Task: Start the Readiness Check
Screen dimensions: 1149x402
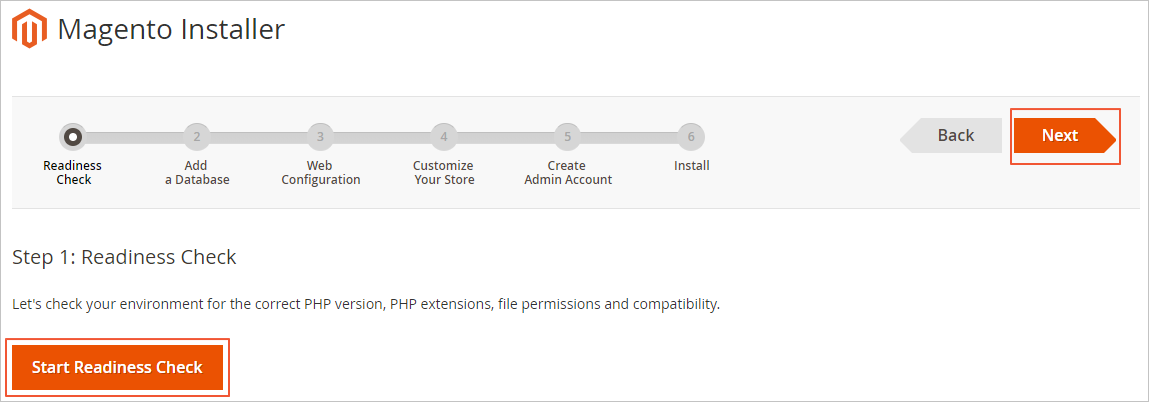Action: (x=118, y=367)
